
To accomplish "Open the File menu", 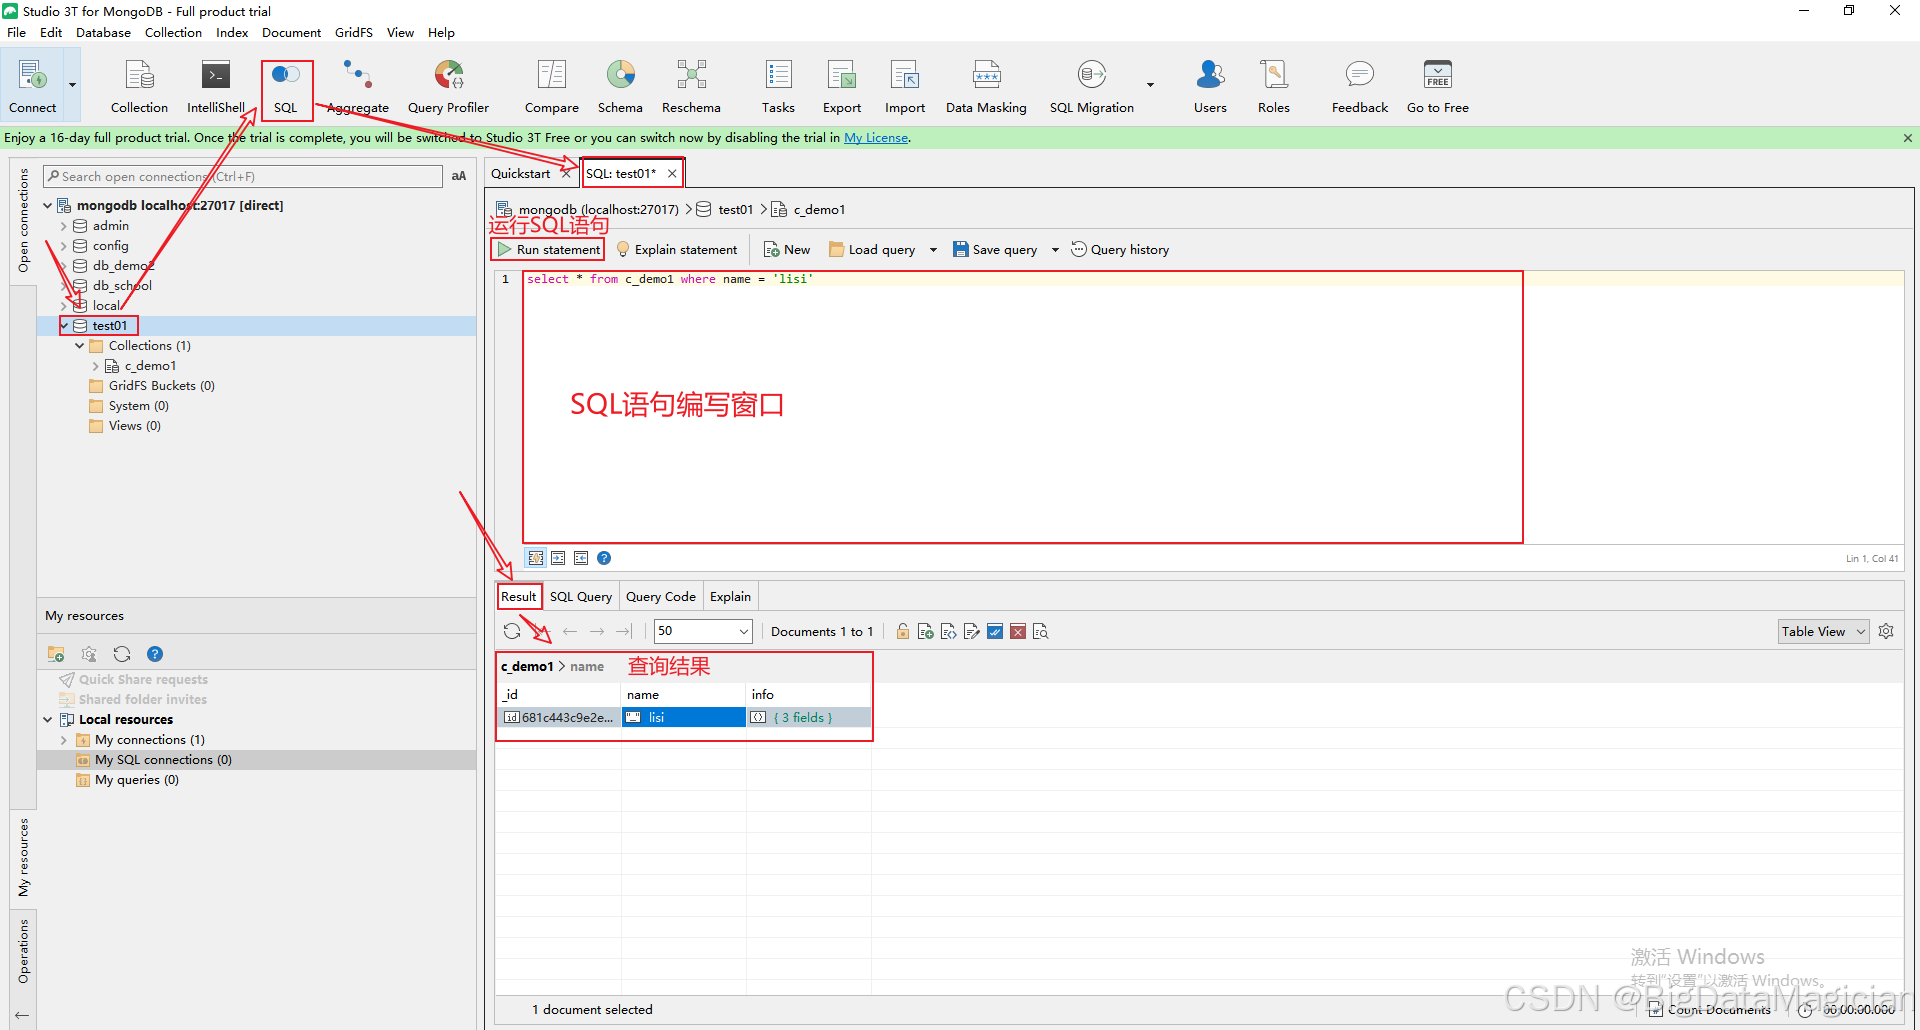I will click(x=16, y=32).
